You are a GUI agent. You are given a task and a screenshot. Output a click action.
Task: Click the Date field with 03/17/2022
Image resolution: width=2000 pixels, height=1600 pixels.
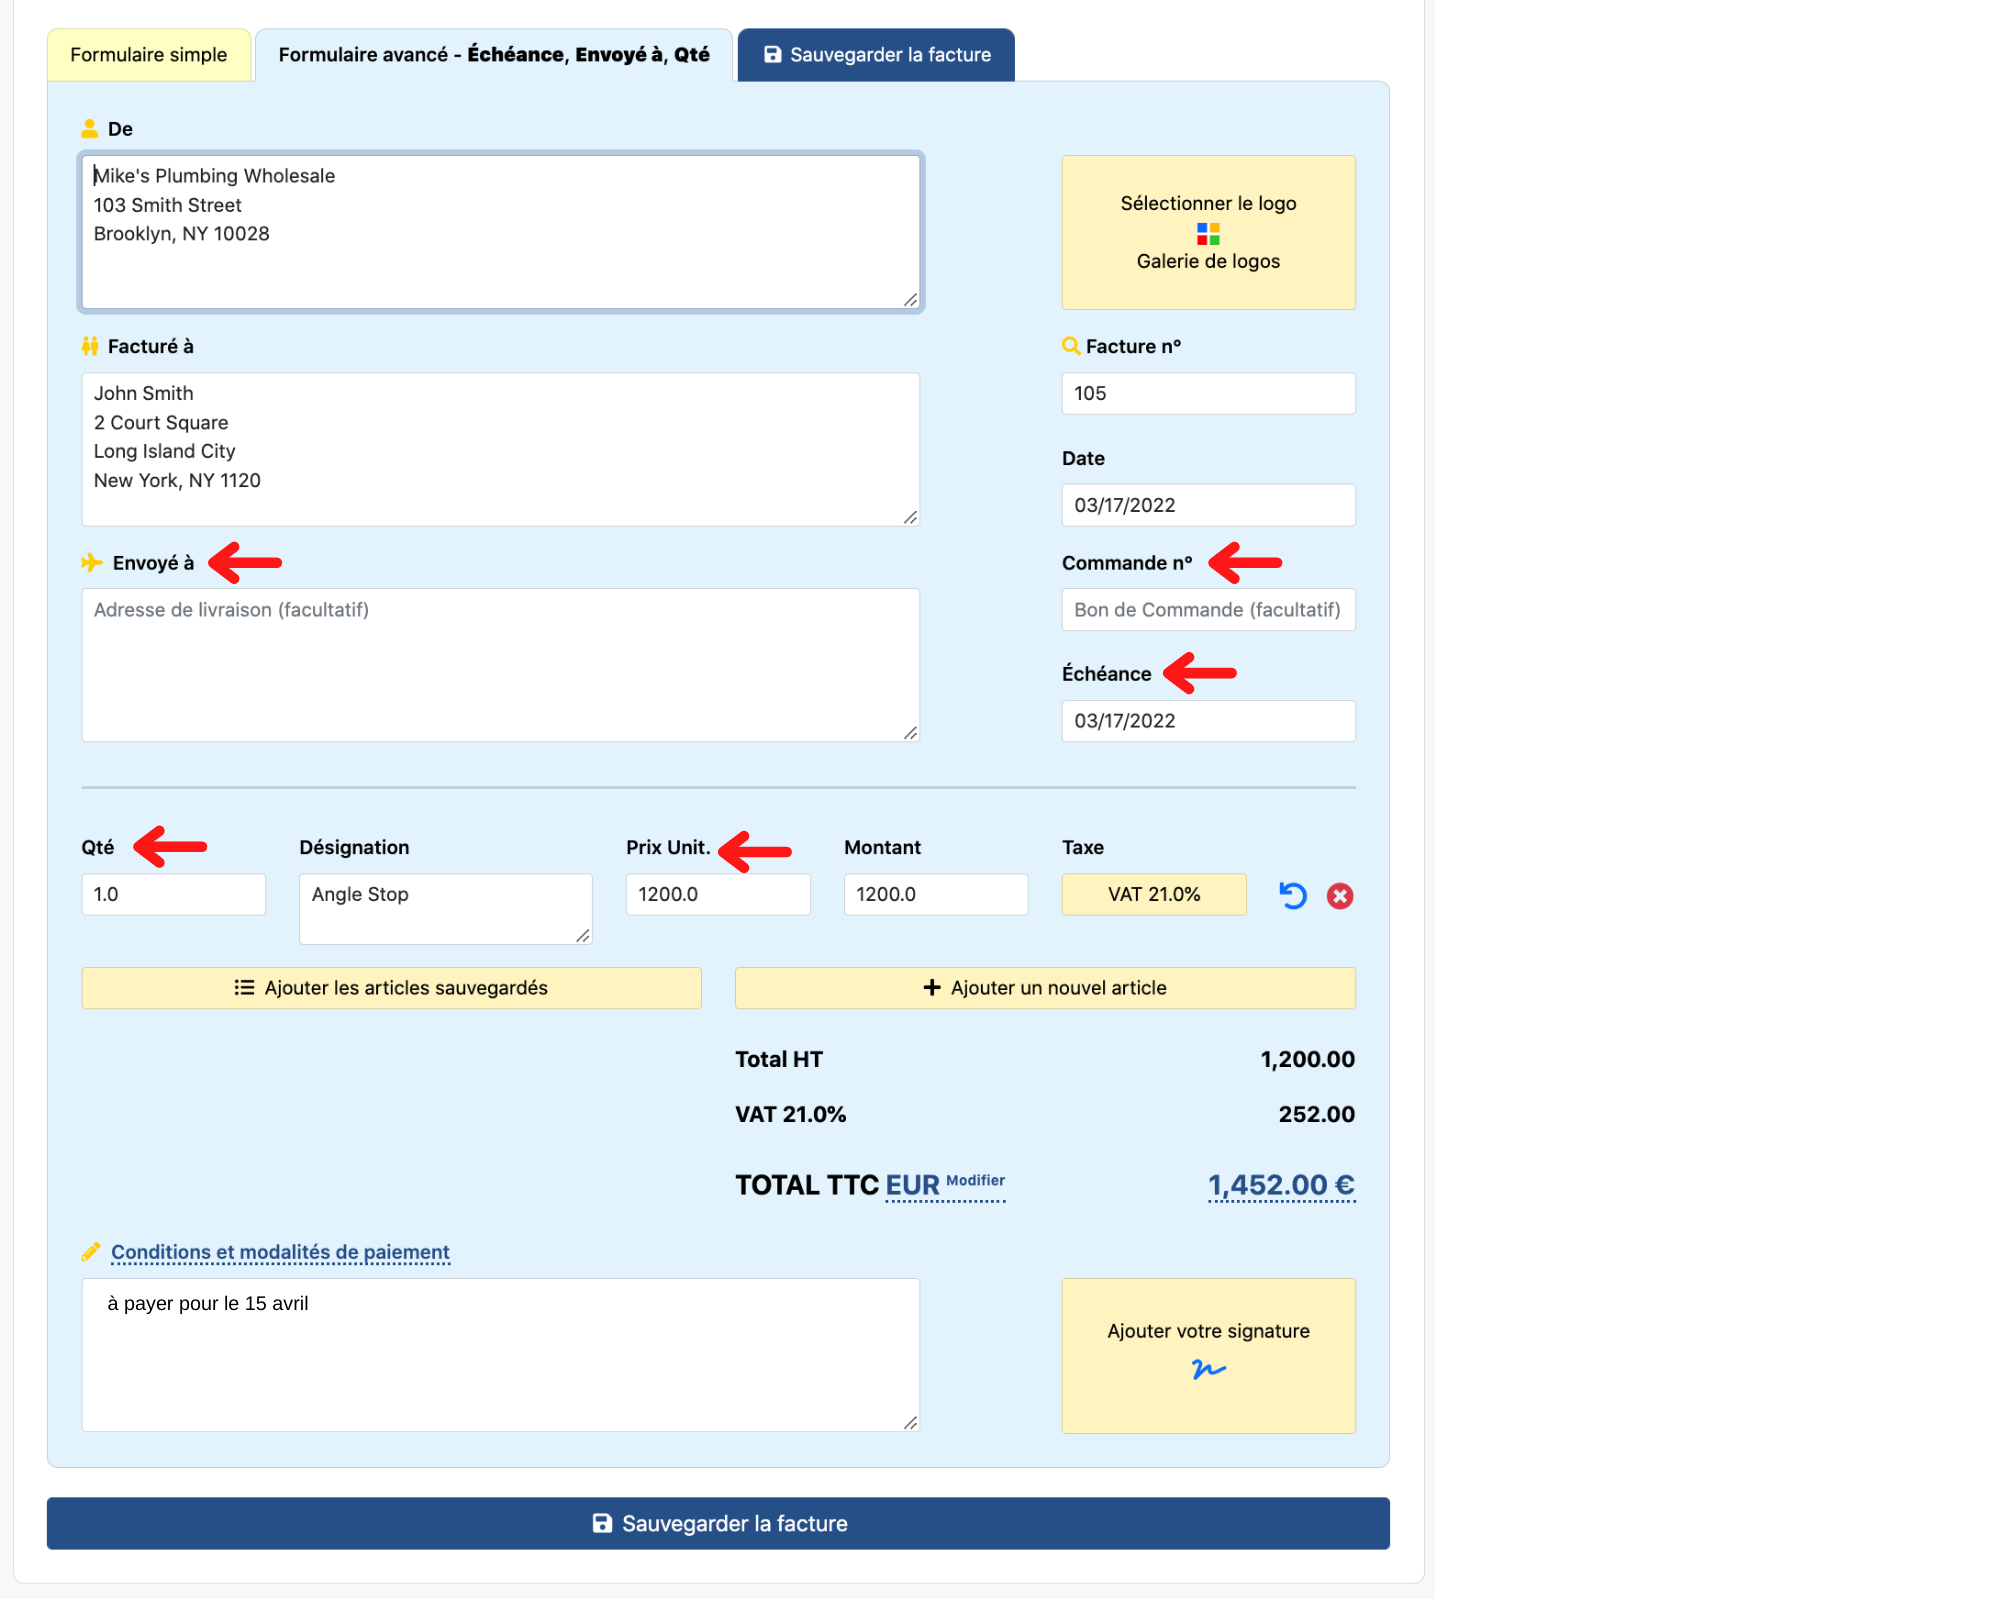1208,505
